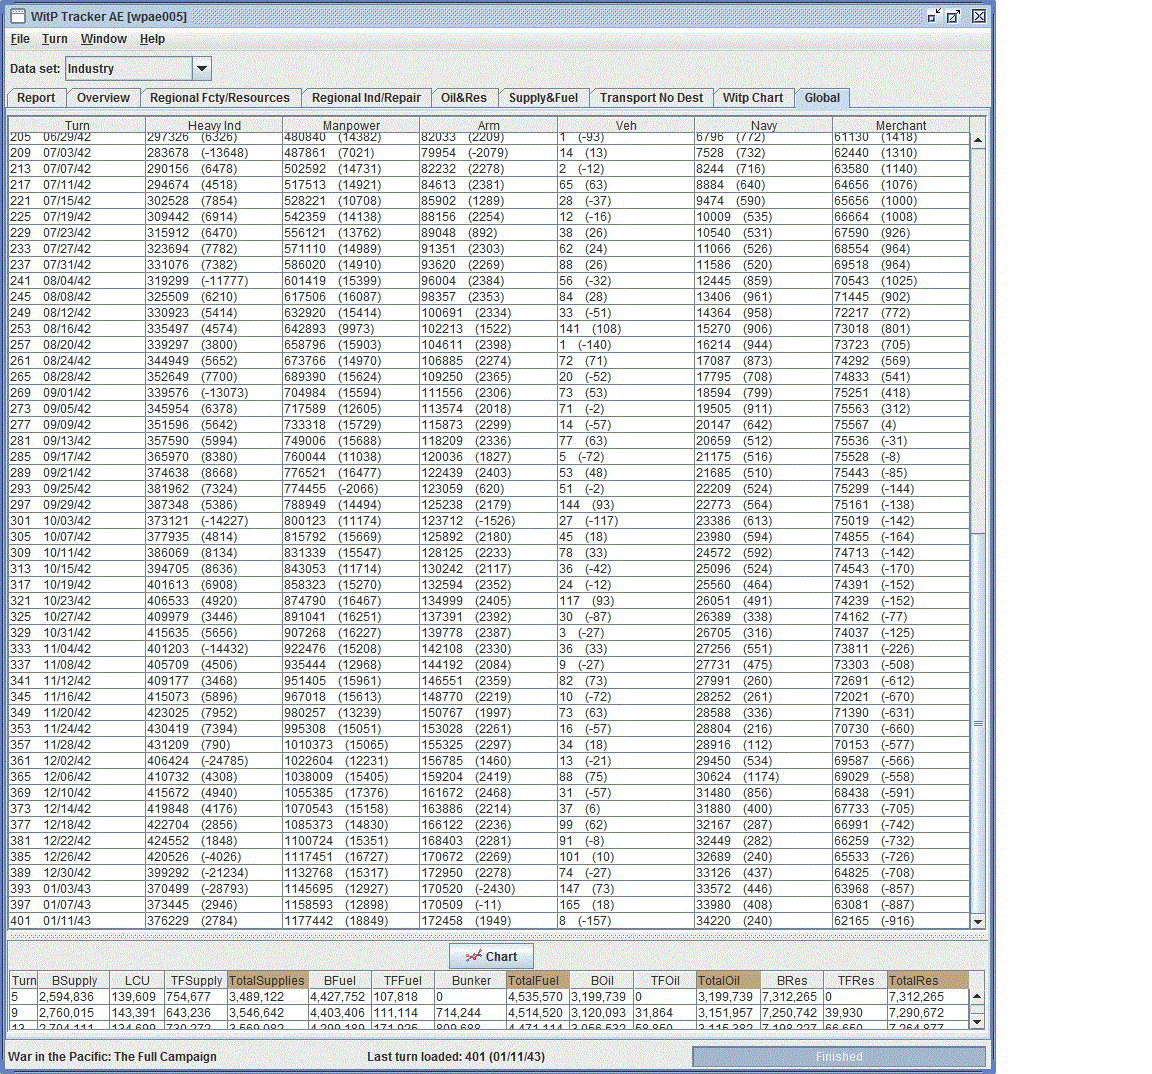Open the Turn menu

54,39
